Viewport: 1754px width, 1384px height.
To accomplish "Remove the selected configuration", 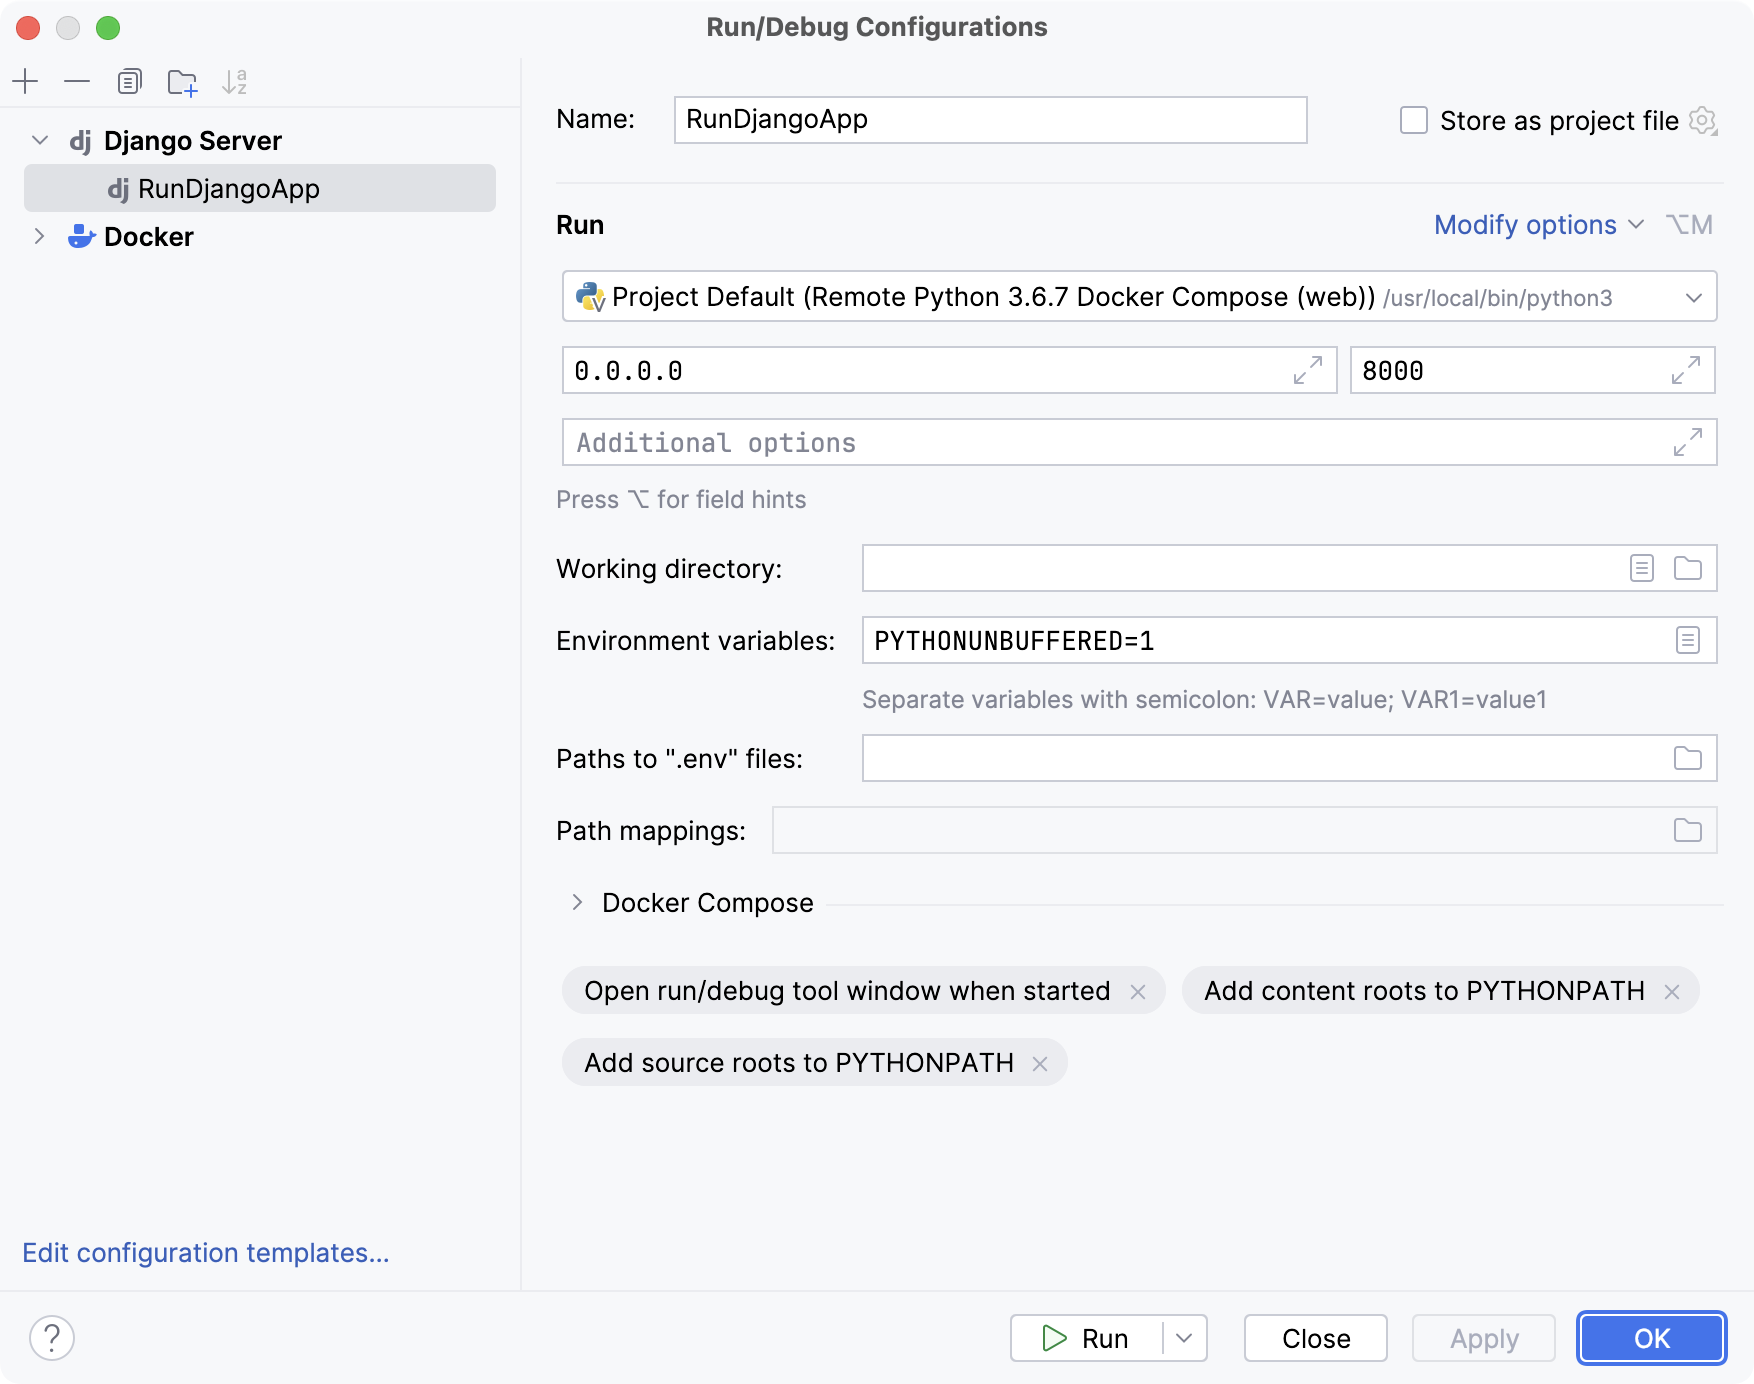I will (x=77, y=82).
